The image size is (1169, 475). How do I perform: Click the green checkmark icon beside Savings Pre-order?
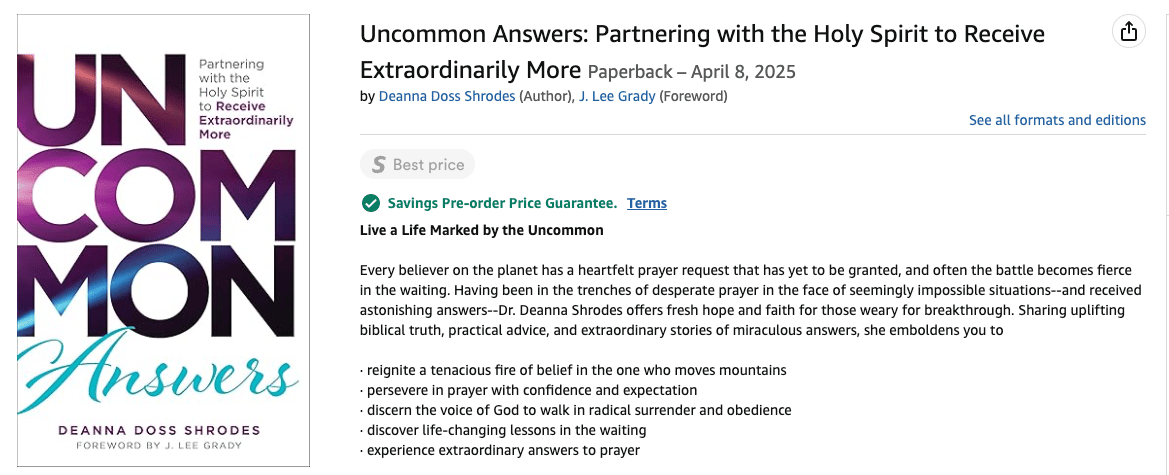click(370, 203)
